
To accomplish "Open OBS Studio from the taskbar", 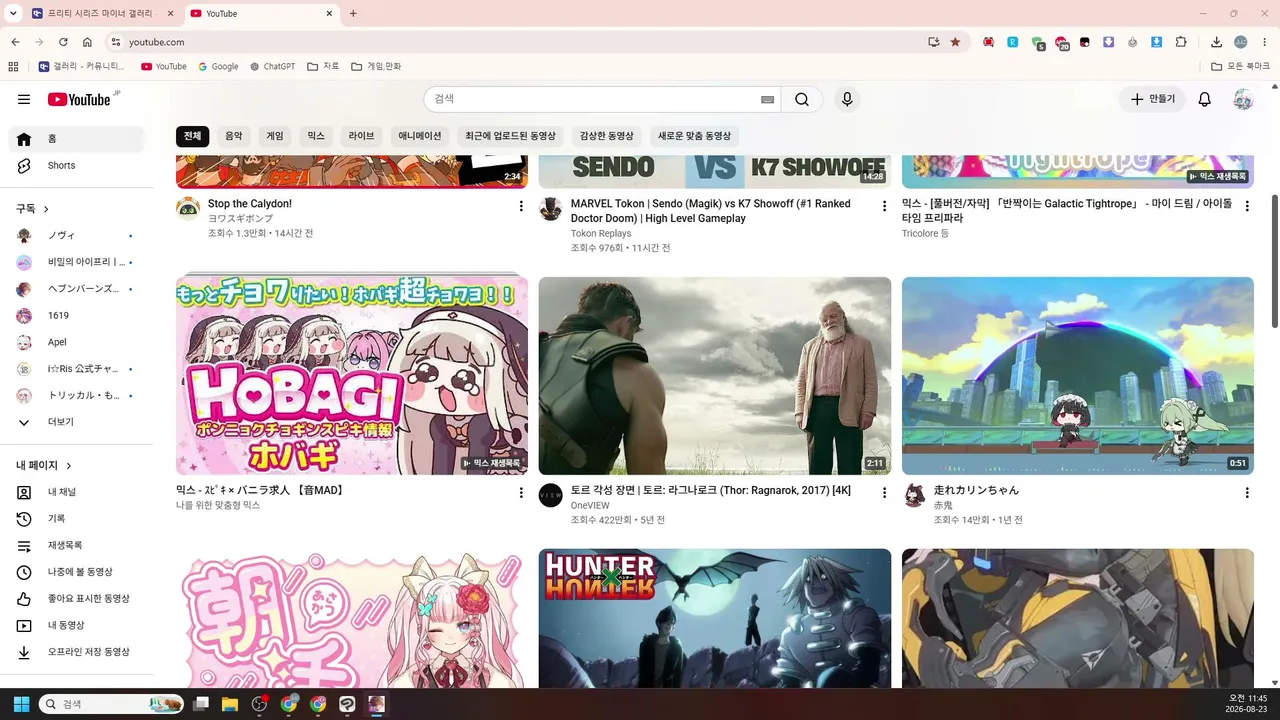I will tap(260, 704).
